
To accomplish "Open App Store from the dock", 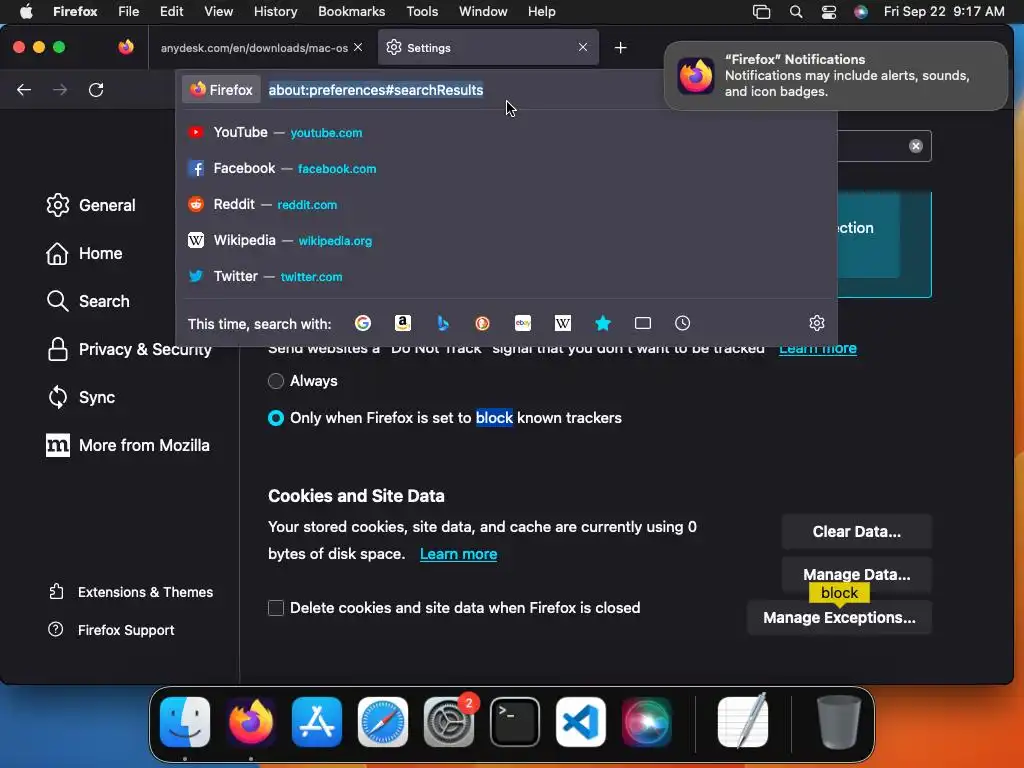I will [317, 722].
